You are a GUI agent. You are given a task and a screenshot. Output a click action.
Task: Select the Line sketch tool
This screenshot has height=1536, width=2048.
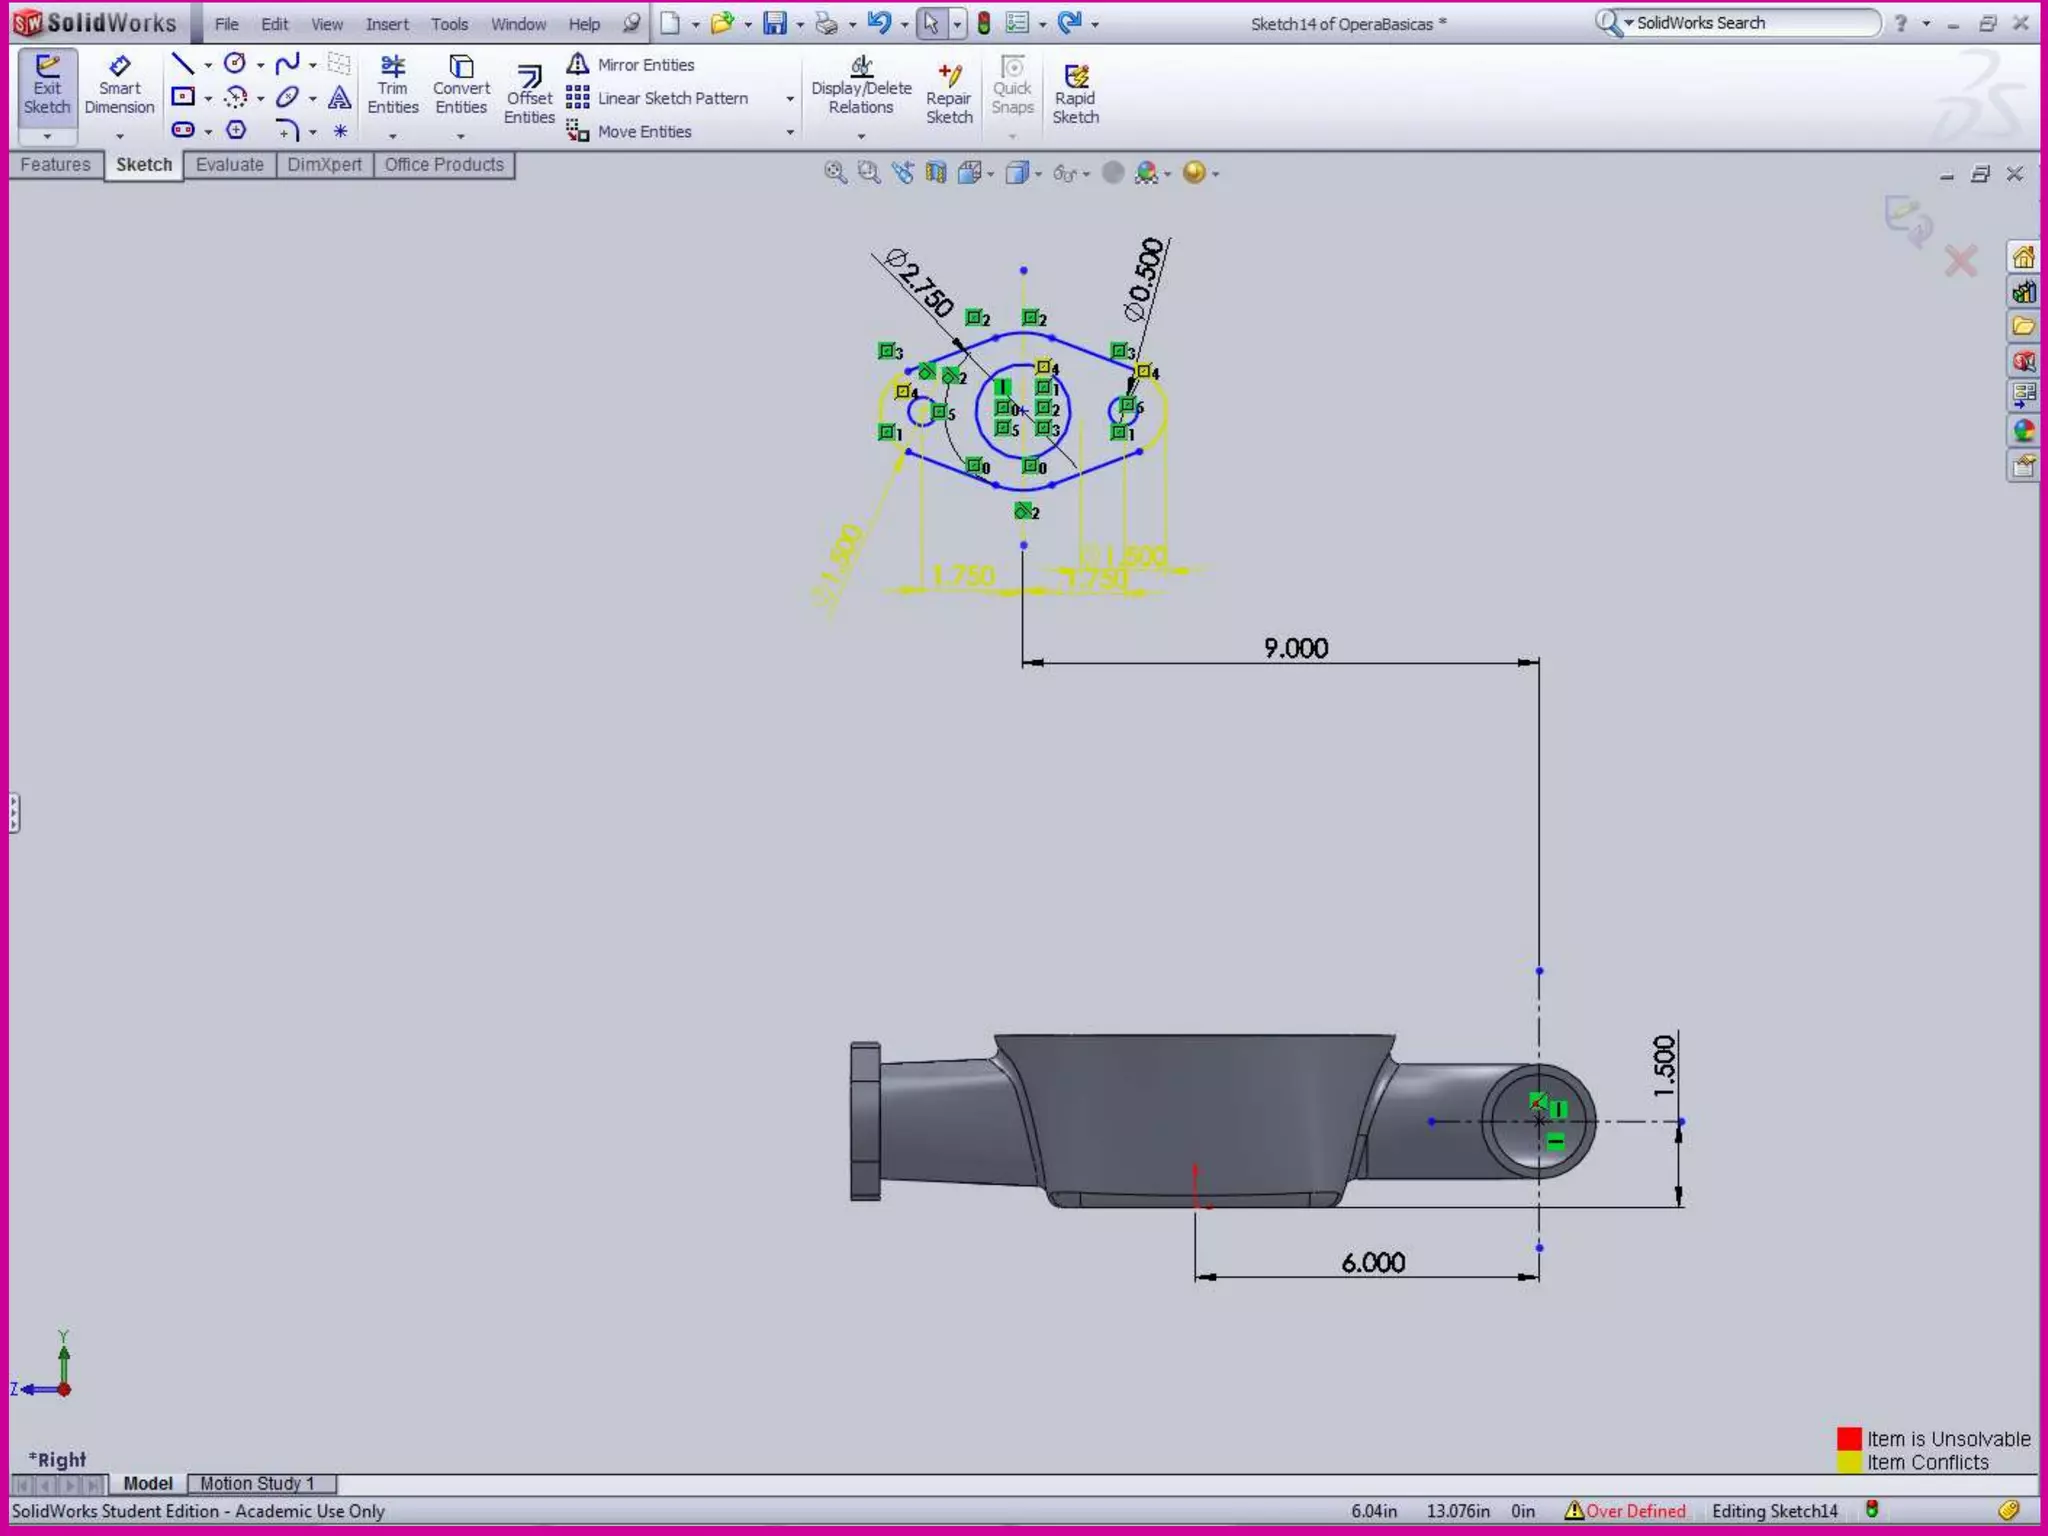point(182,64)
